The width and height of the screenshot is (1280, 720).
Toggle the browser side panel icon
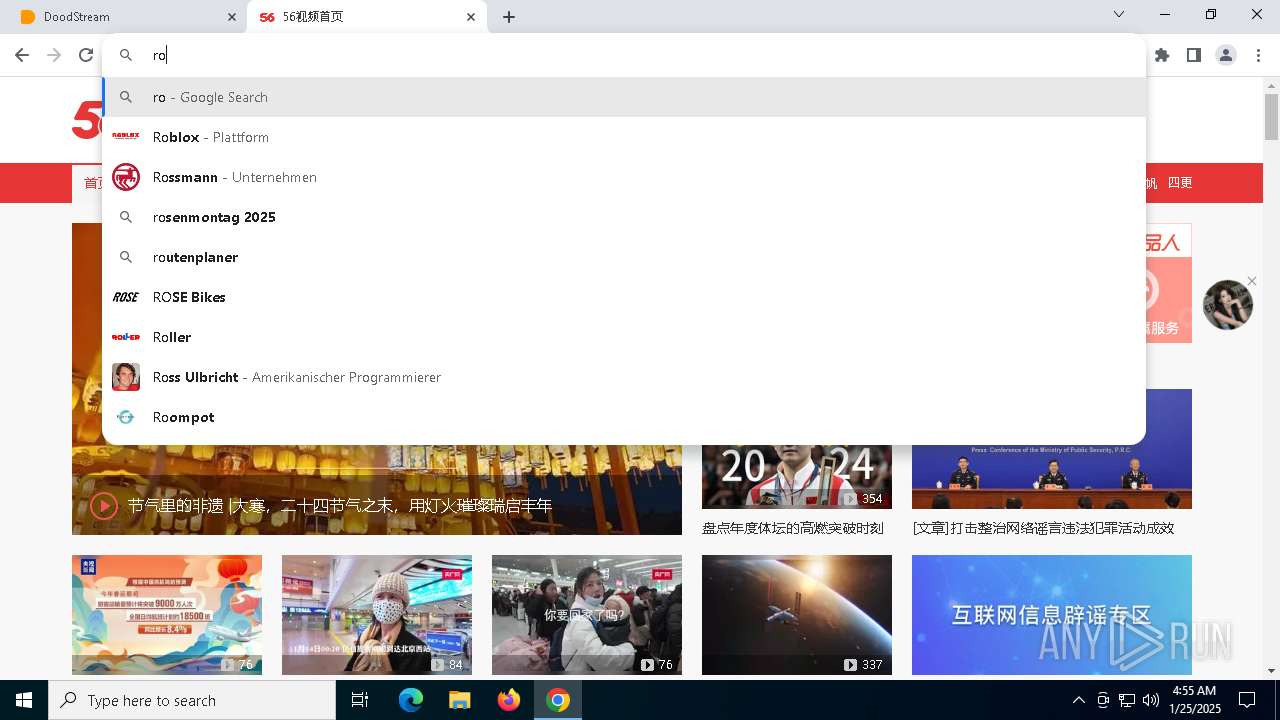pyautogui.click(x=1194, y=55)
